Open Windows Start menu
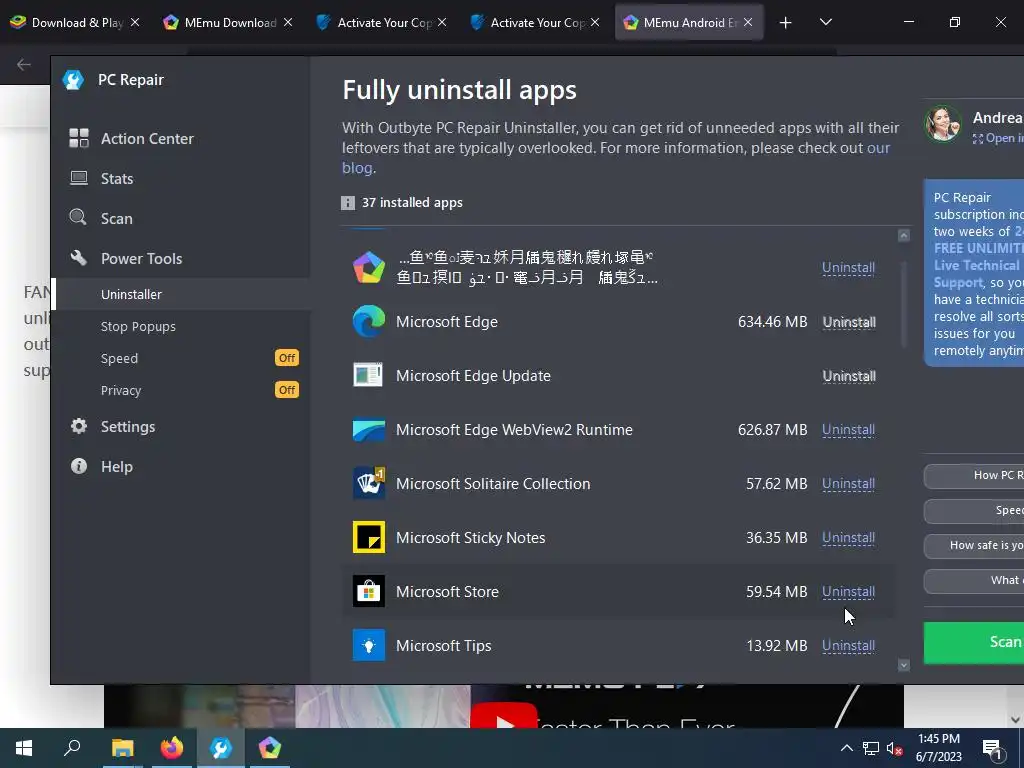The image size is (1024, 768). (24, 748)
